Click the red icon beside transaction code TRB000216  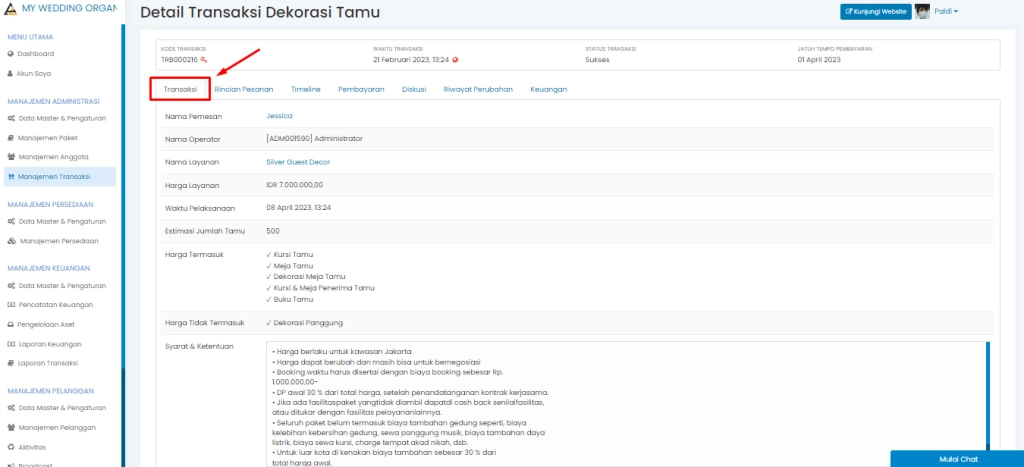coord(203,60)
